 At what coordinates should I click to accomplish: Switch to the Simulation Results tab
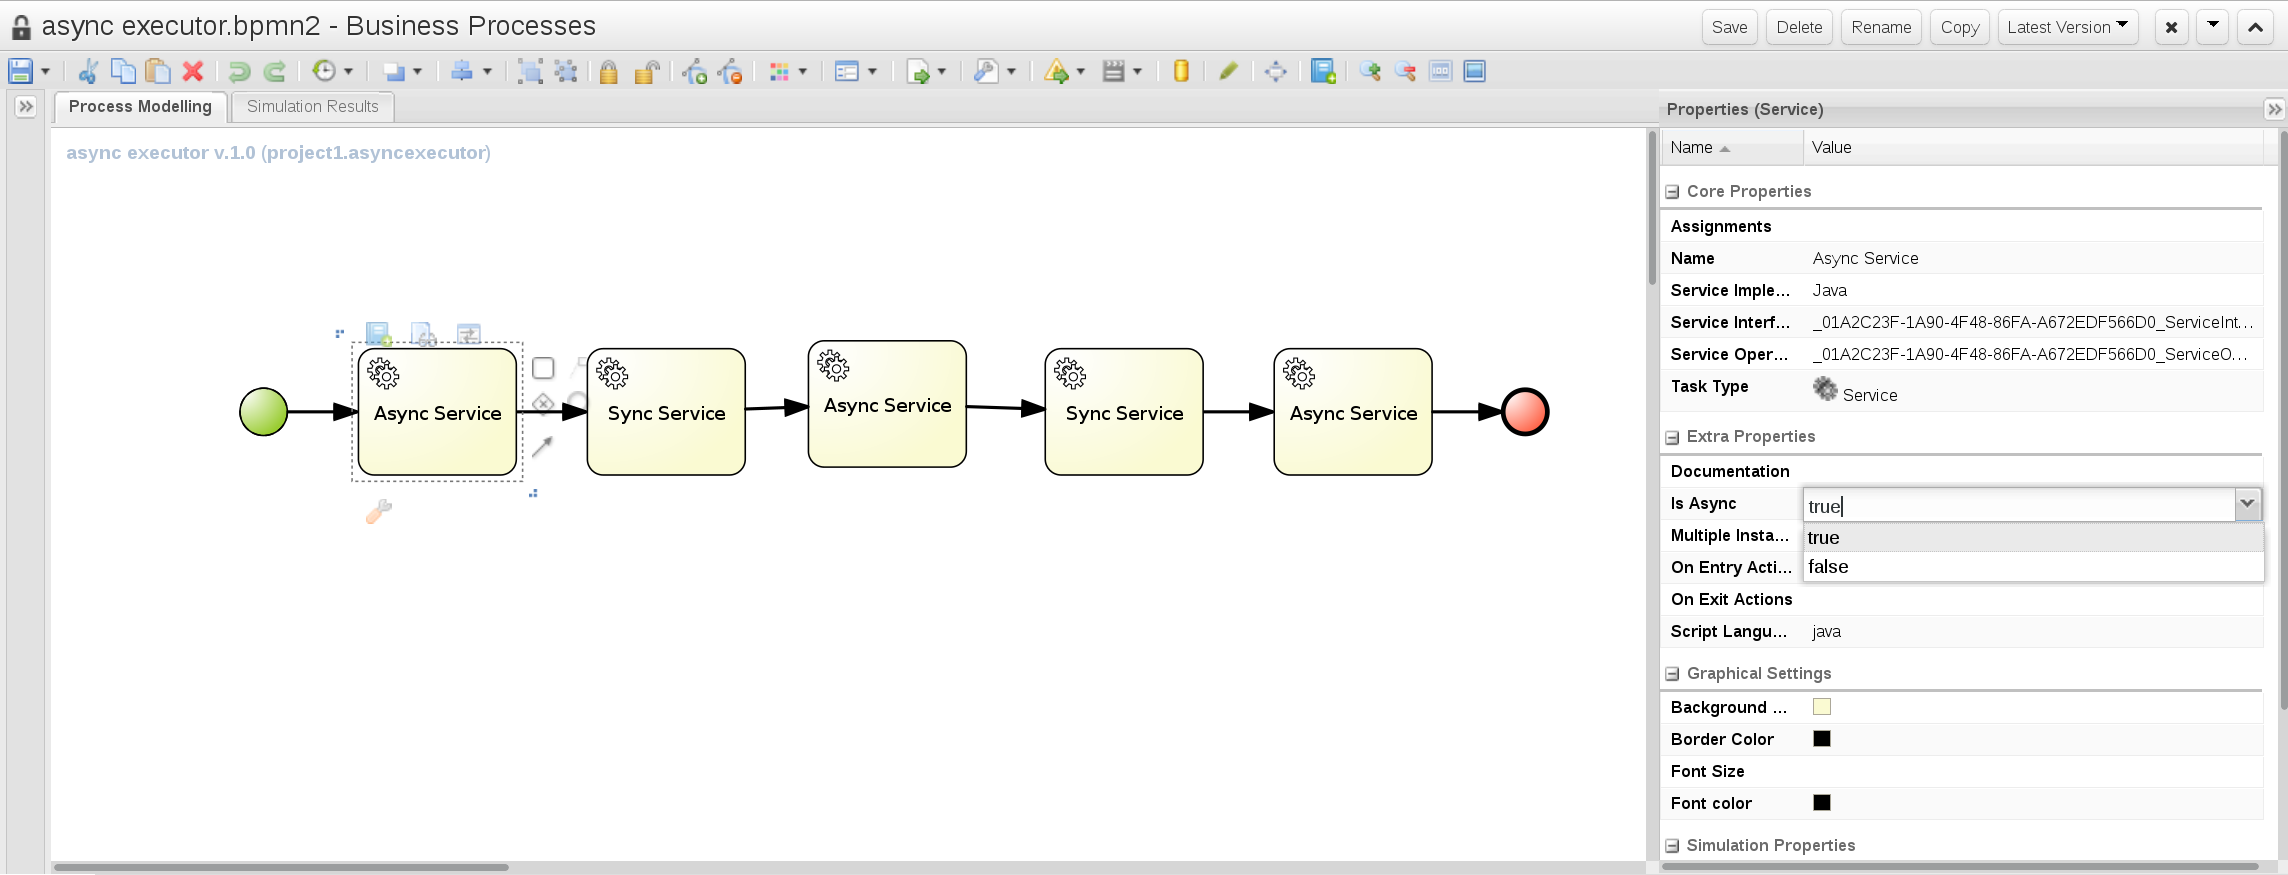pyautogui.click(x=313, y=107)
